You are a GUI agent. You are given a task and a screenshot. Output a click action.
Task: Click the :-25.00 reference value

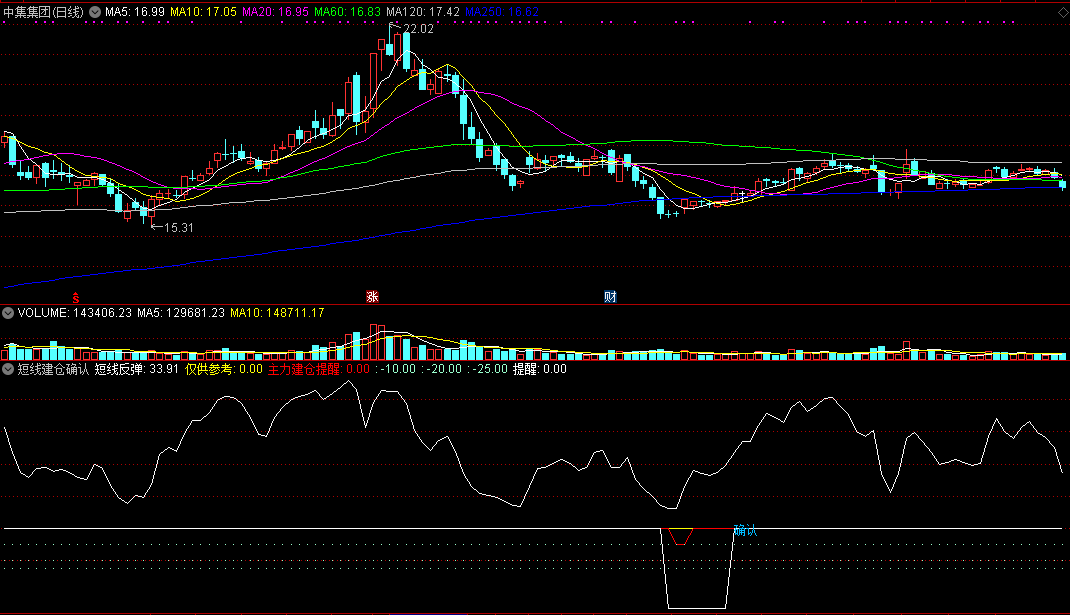[x=487, y=369]
